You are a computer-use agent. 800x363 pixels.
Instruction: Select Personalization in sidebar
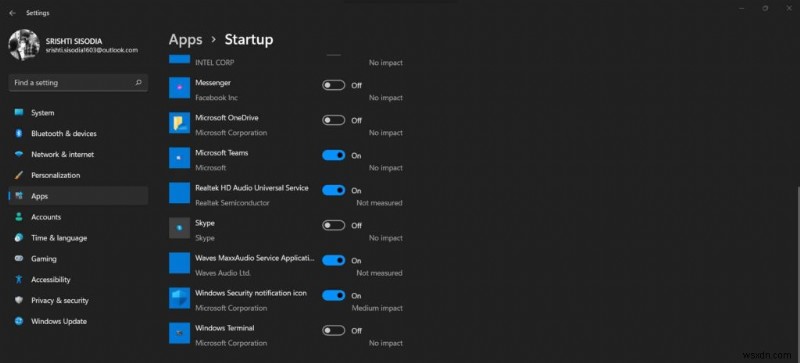pyautogui.click(x=78, y=175)
